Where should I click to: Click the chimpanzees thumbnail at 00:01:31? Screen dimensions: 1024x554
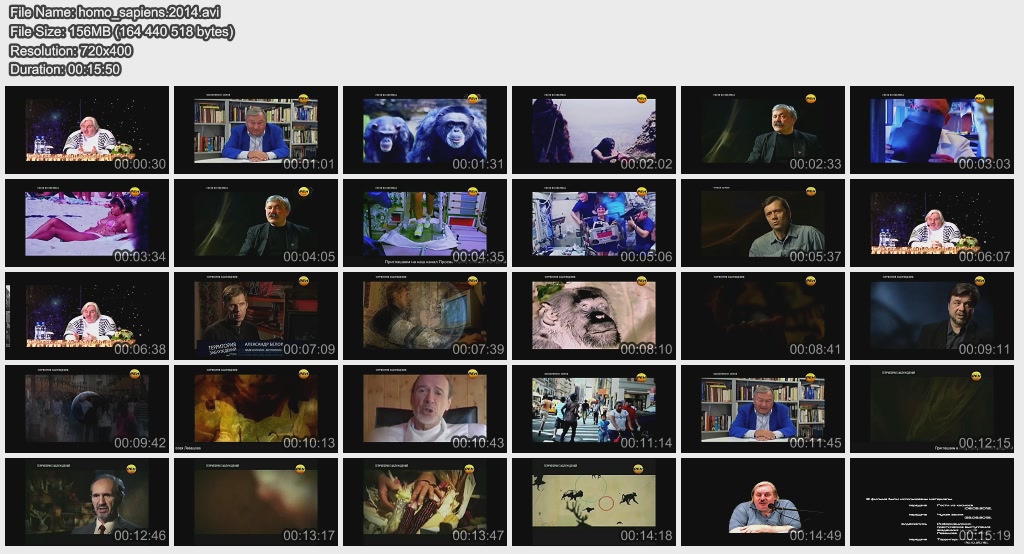pyautogui.click(x=425, y=130)
